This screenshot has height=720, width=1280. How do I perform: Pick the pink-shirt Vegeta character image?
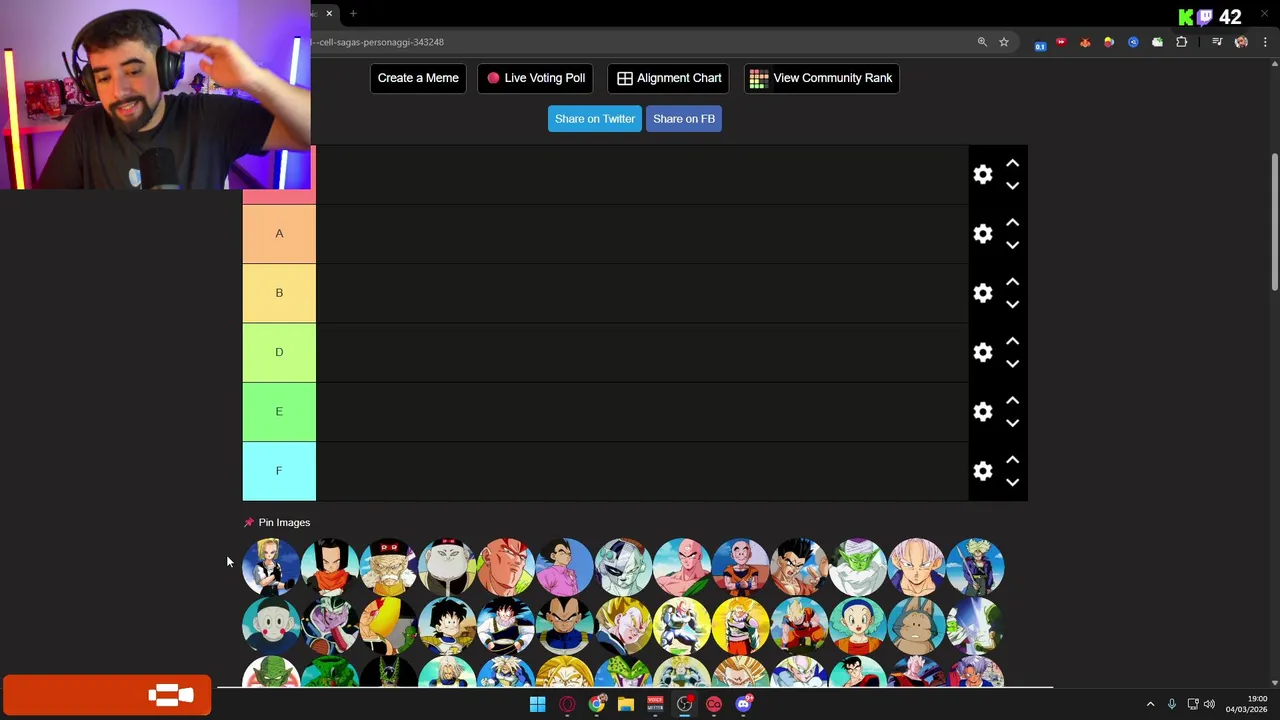pyautogui.click(x=564, y=566)
